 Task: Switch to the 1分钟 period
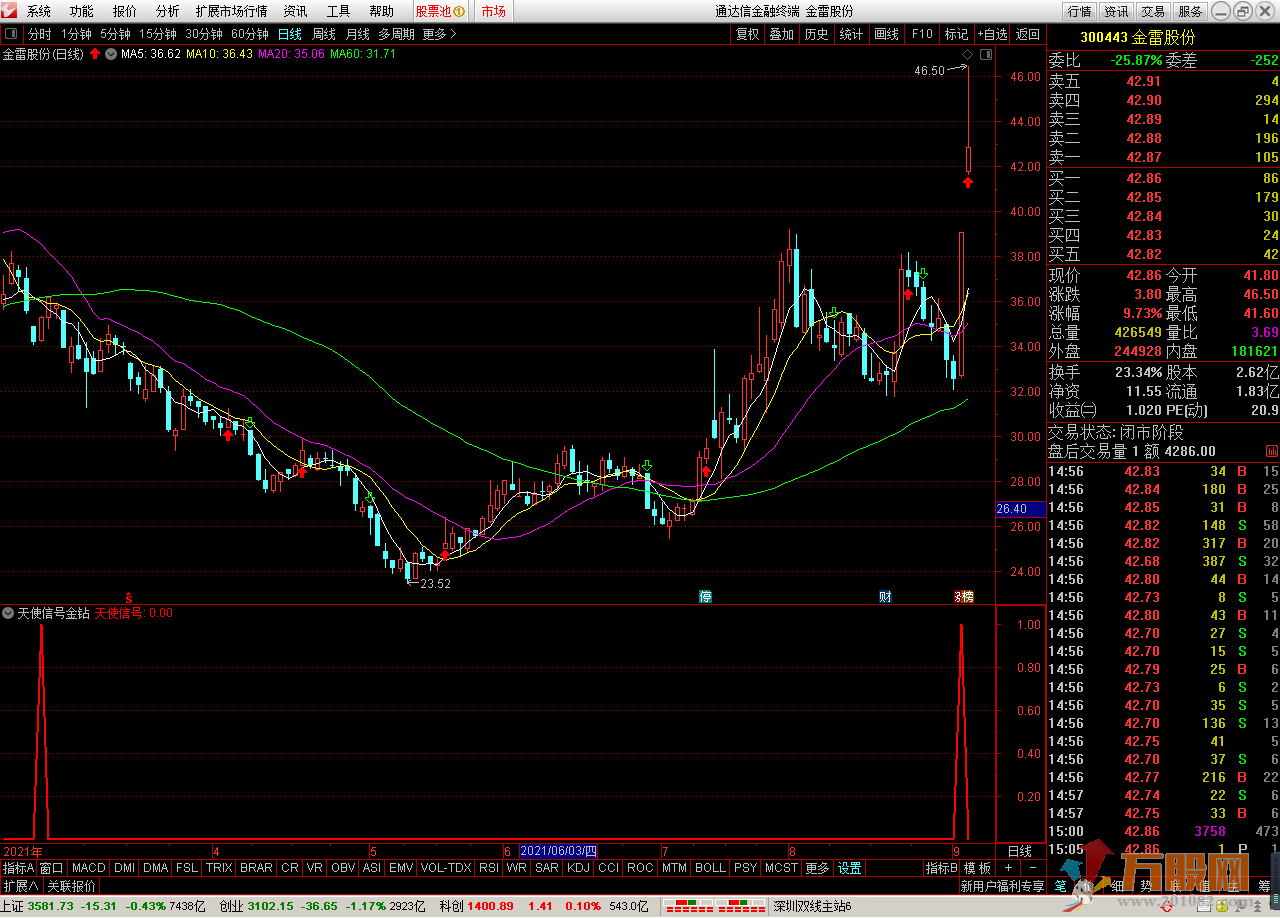point(77,34)
